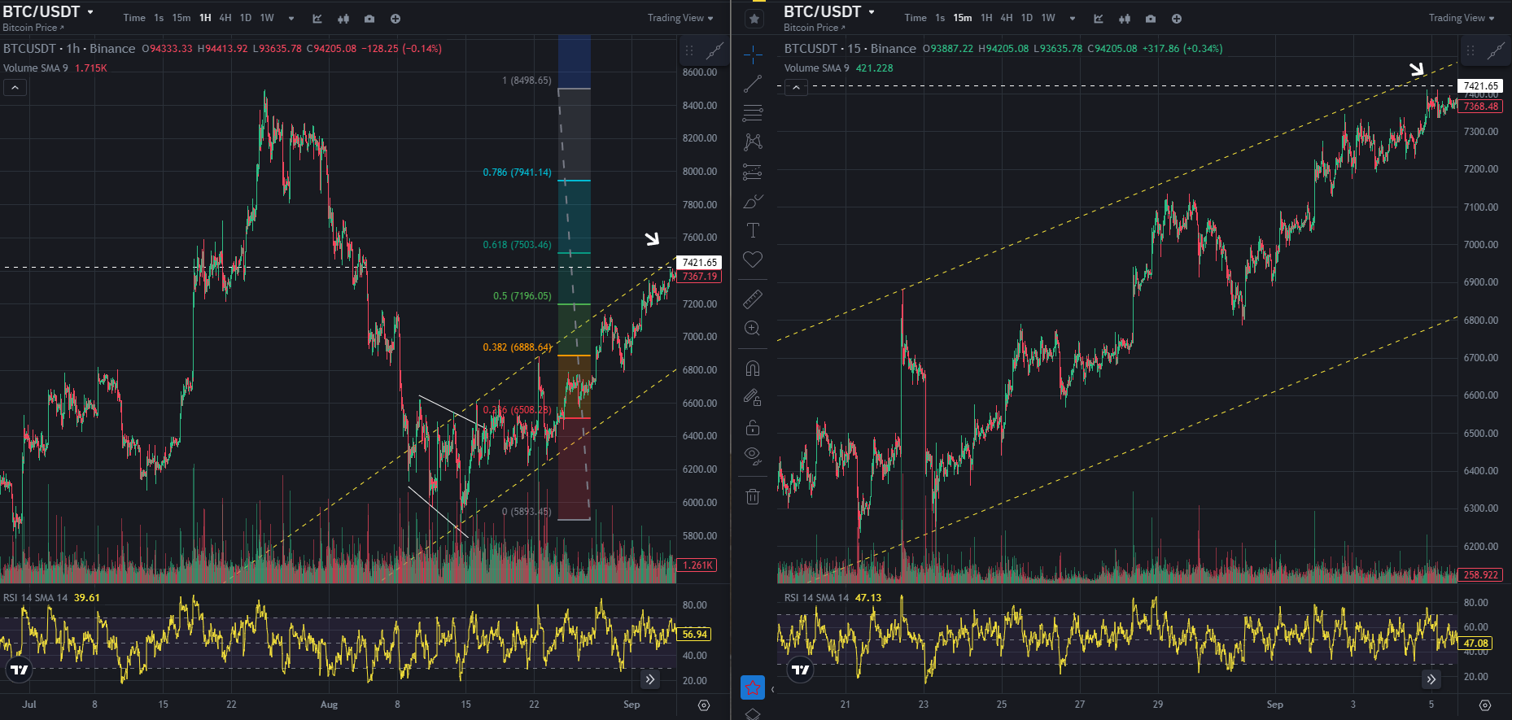Screen dimensions: 1518x721
Task: Select the 15m interval on the left chart
Action: (181, 18)
